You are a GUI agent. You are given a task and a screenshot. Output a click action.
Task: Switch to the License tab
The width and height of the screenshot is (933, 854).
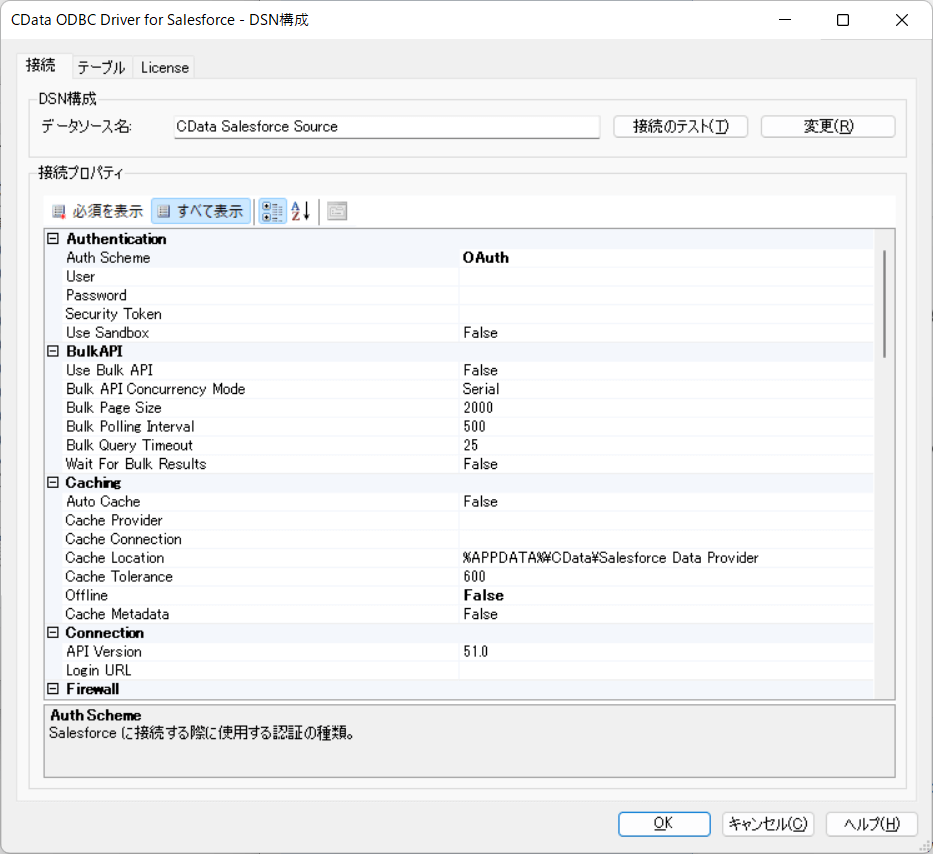[164, 68]
